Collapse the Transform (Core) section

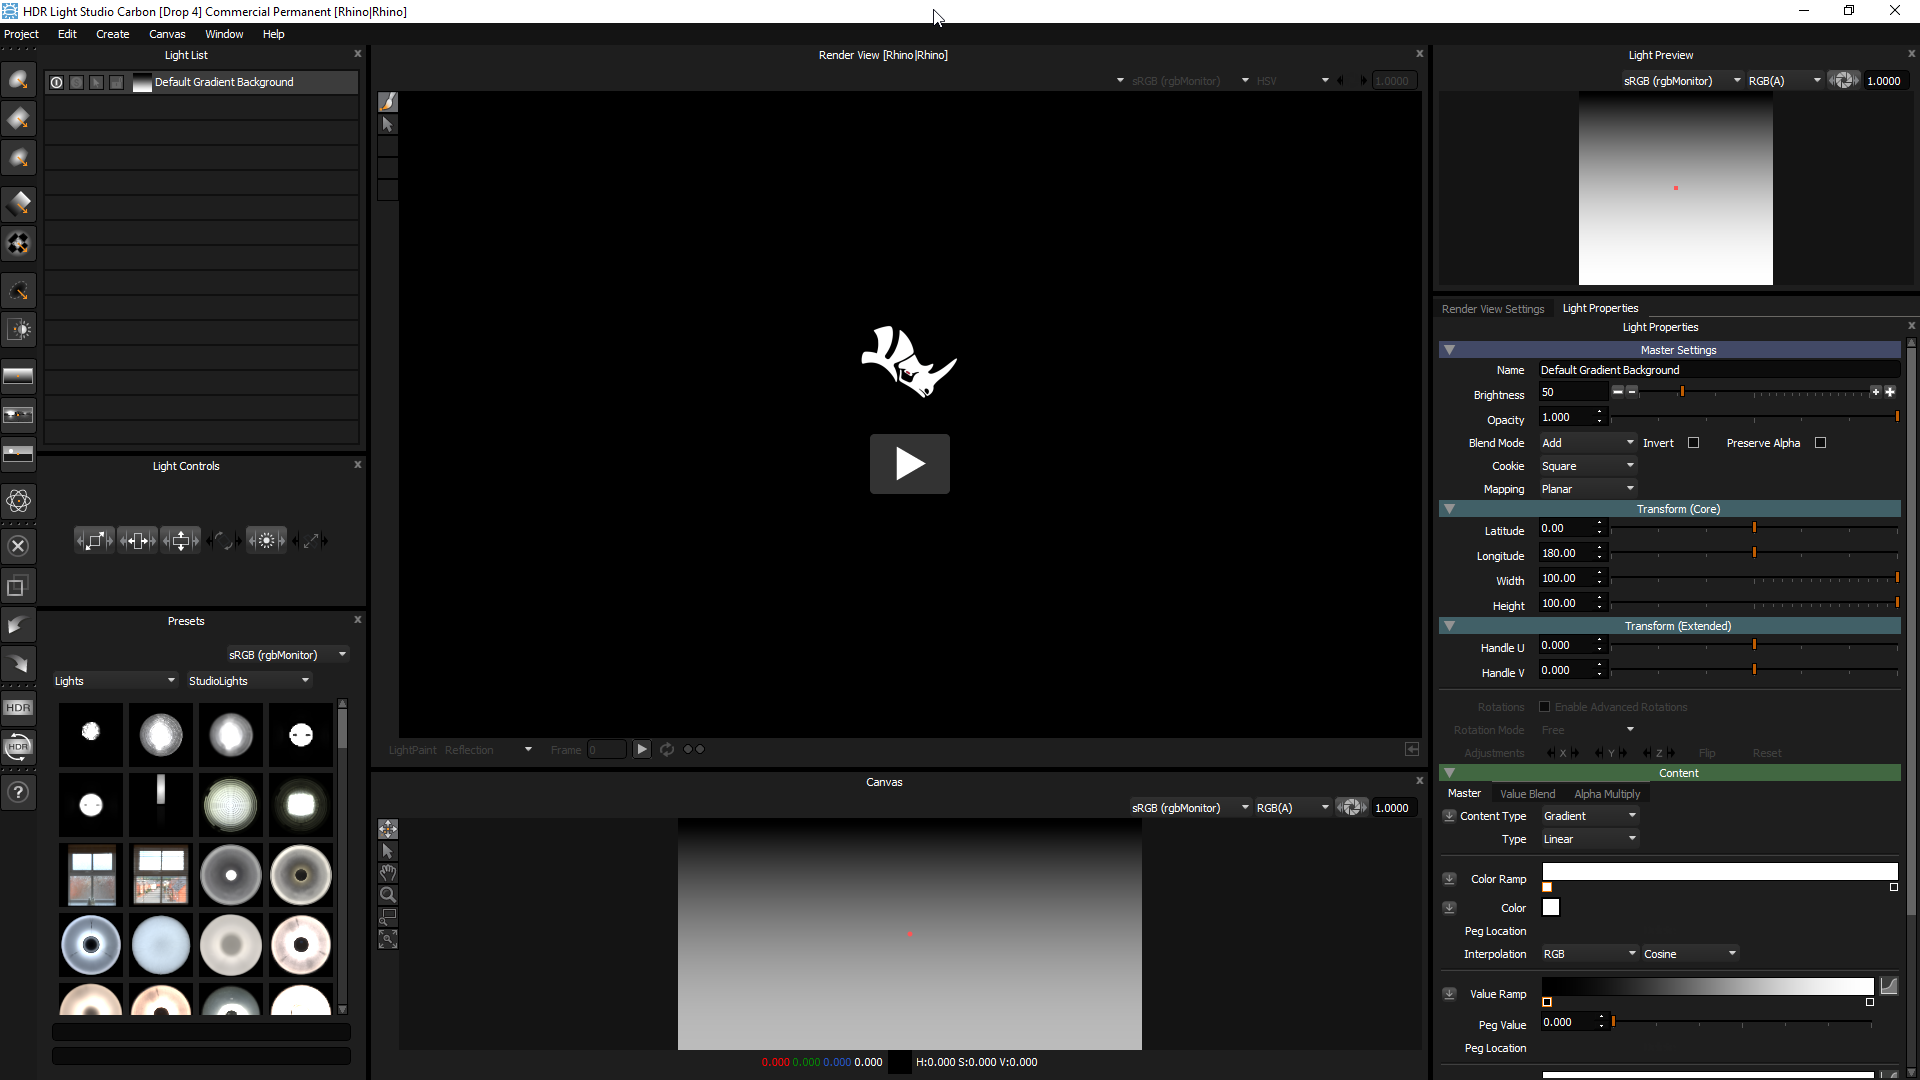click(x=1449, y=509)
